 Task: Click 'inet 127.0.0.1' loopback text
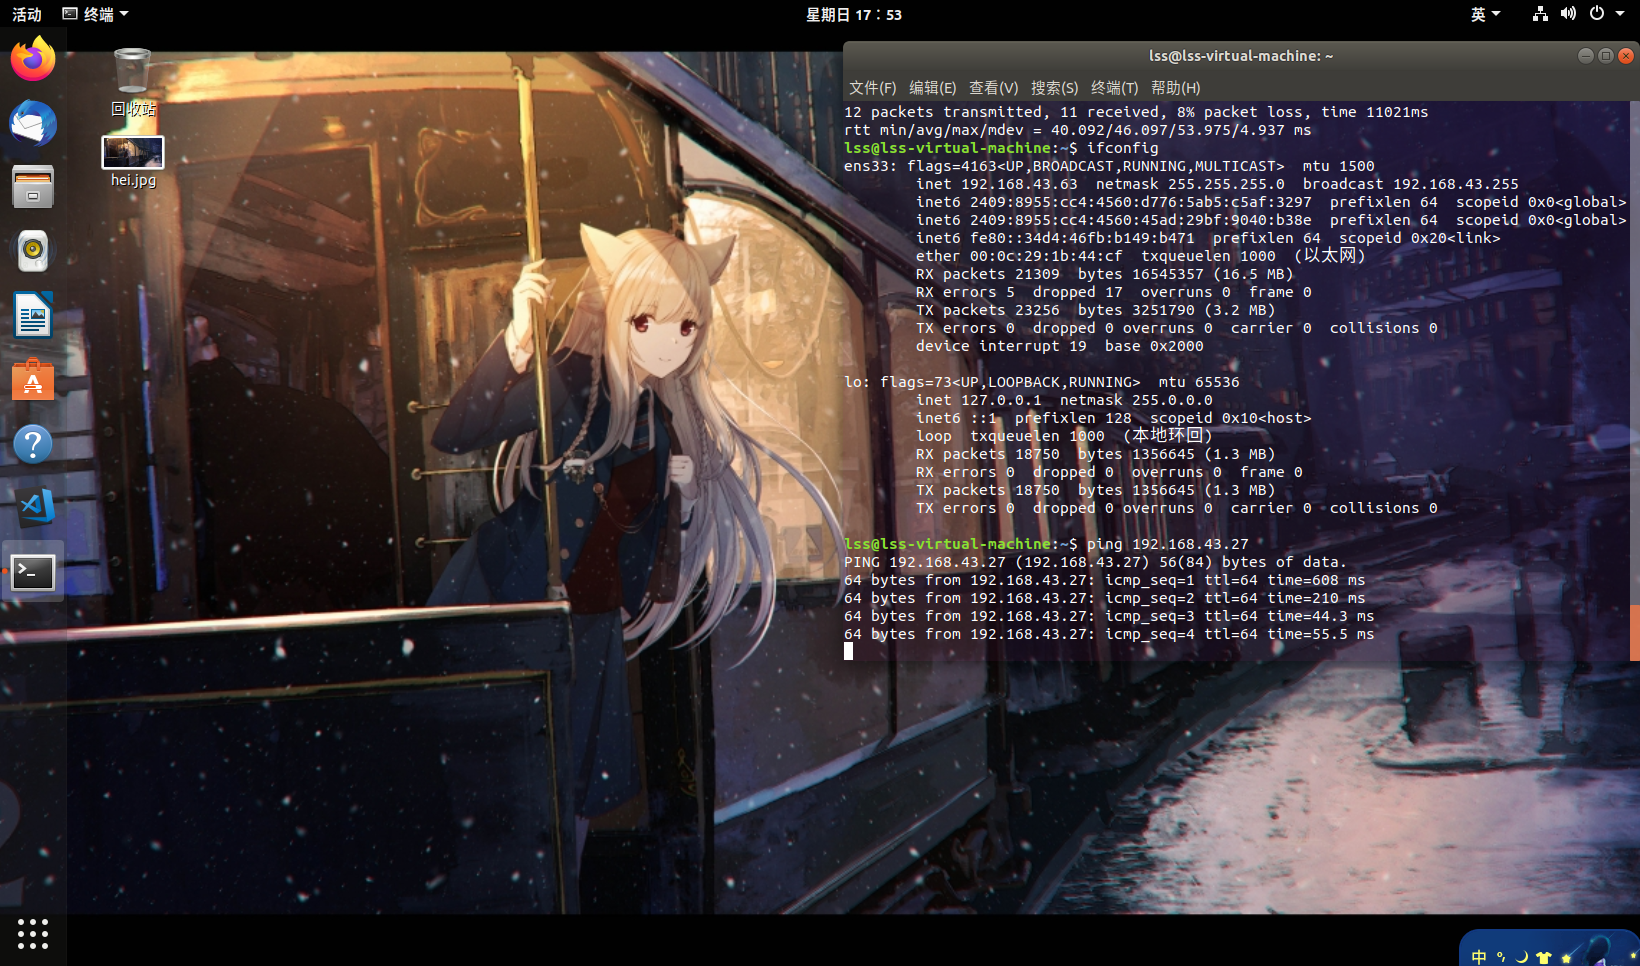(x=979, y=400)
